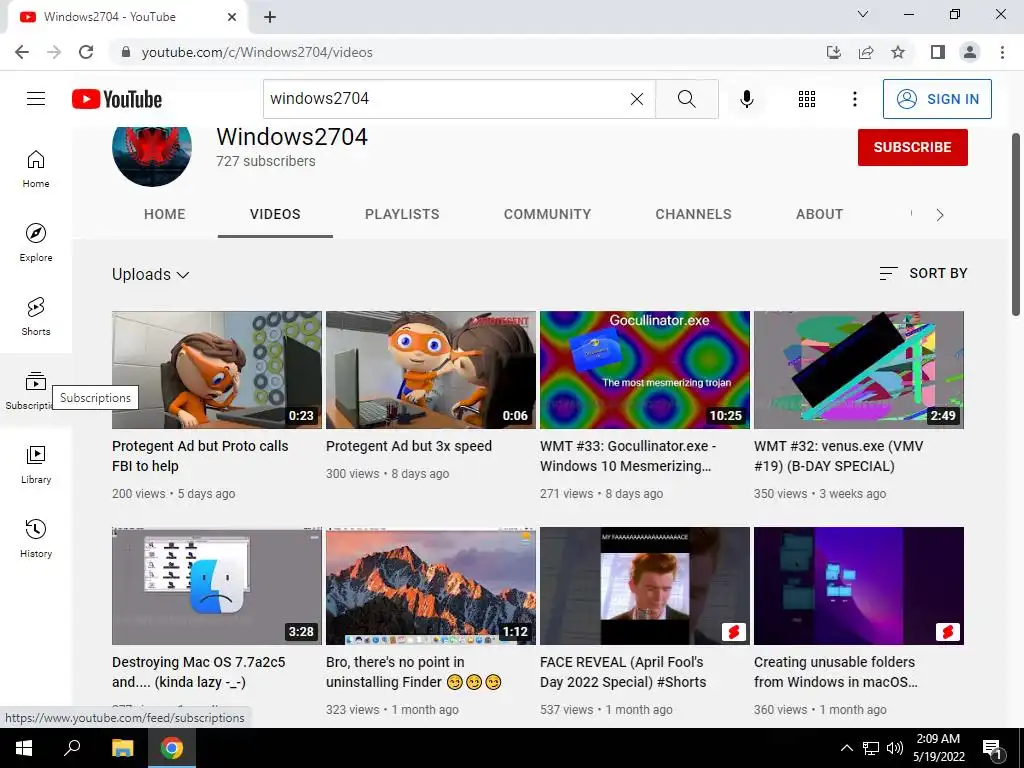Show hidden system tray icons
This screenshot has height=768, width=1024.
[x=846, y=748]
